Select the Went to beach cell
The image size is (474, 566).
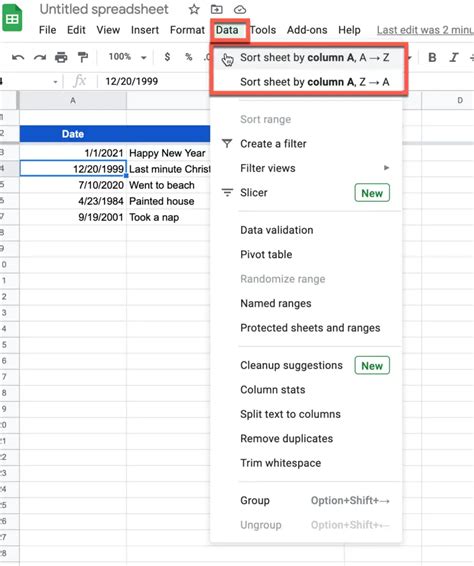168,185
